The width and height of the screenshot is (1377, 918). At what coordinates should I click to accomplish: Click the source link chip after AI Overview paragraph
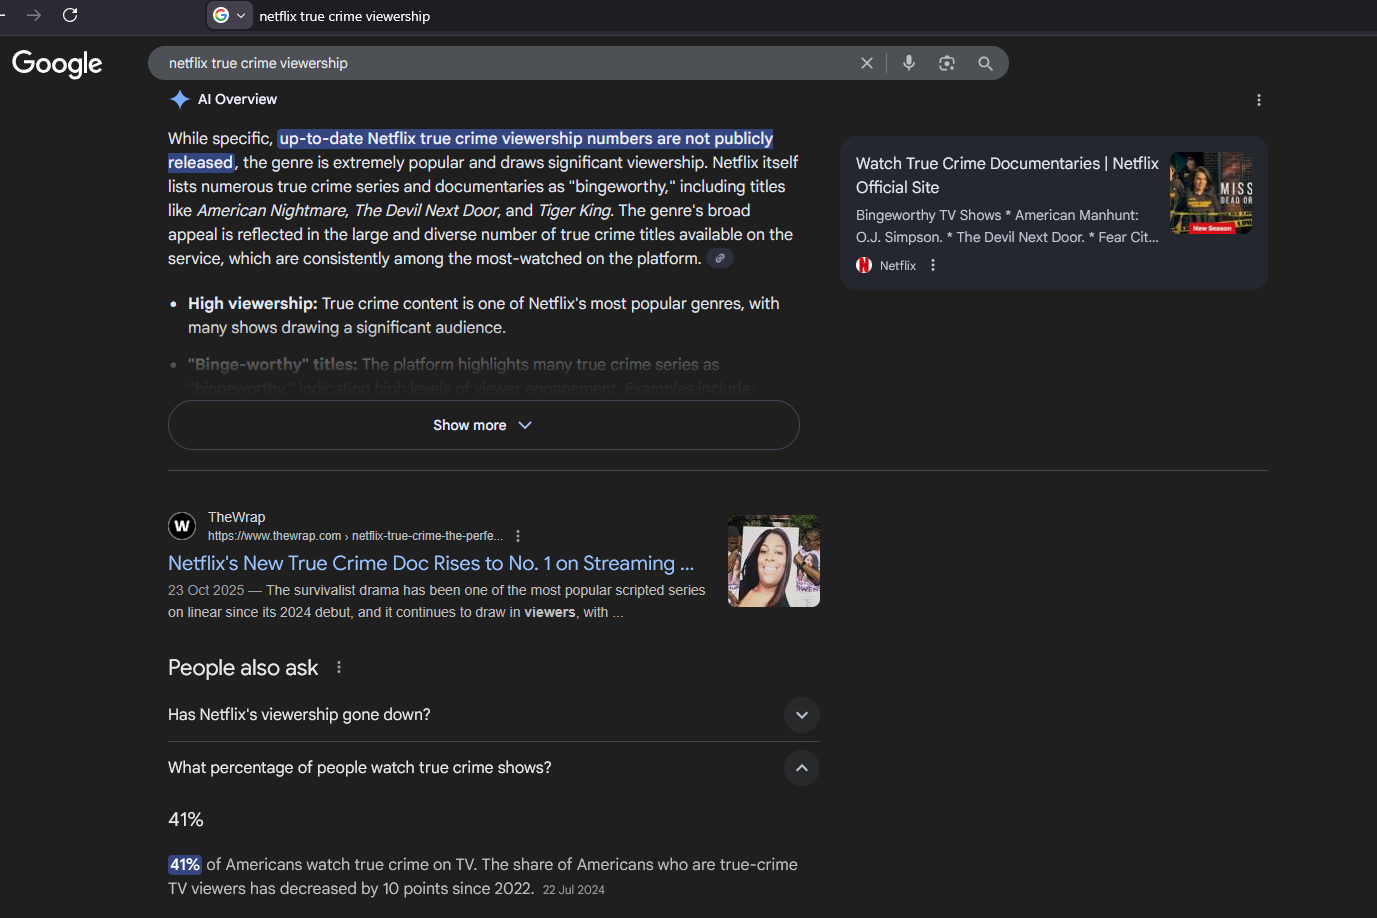coord(720,258)
